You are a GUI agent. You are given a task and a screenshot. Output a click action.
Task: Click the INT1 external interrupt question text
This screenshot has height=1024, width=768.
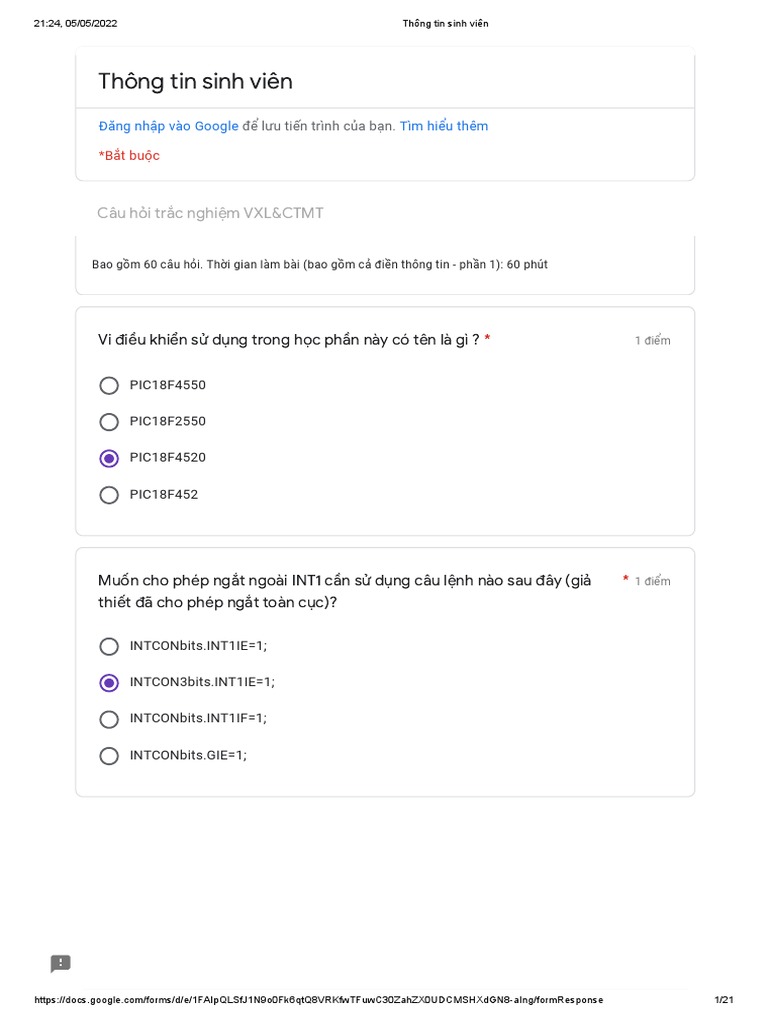[x=344, y=591]
